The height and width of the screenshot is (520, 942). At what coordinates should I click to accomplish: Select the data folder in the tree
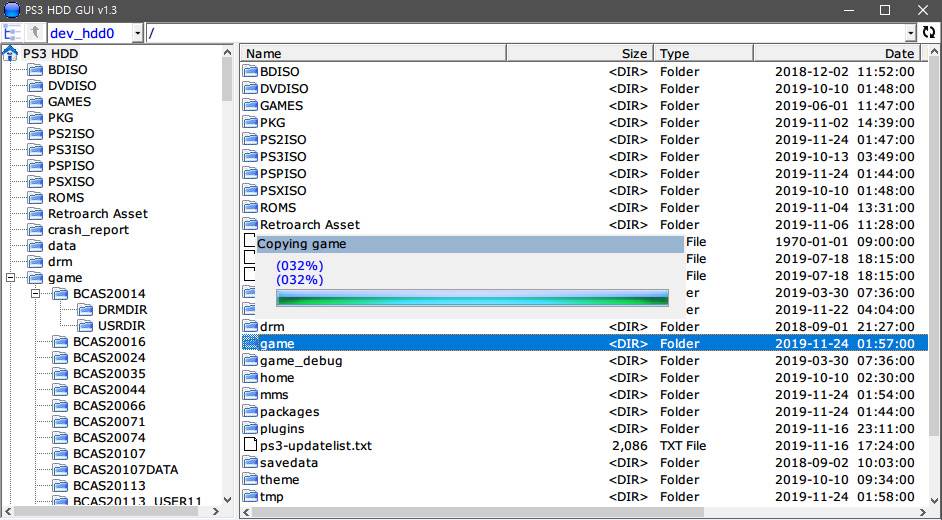62,246
